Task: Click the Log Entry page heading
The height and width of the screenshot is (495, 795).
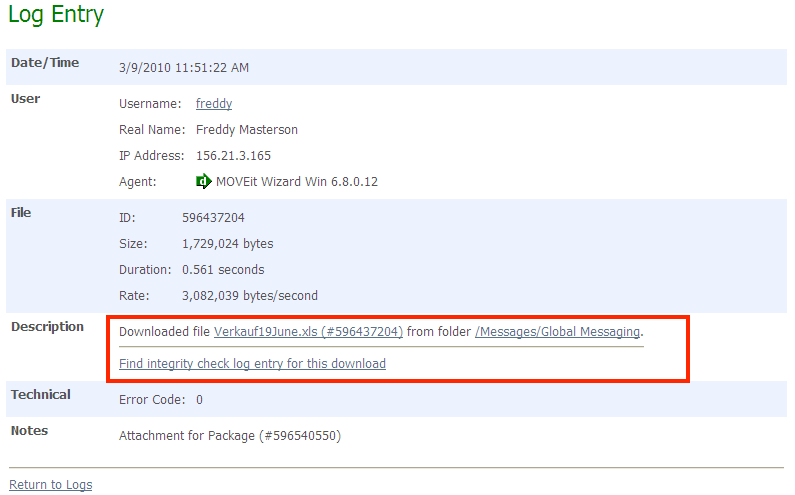Action: click(x=56, y=15)
